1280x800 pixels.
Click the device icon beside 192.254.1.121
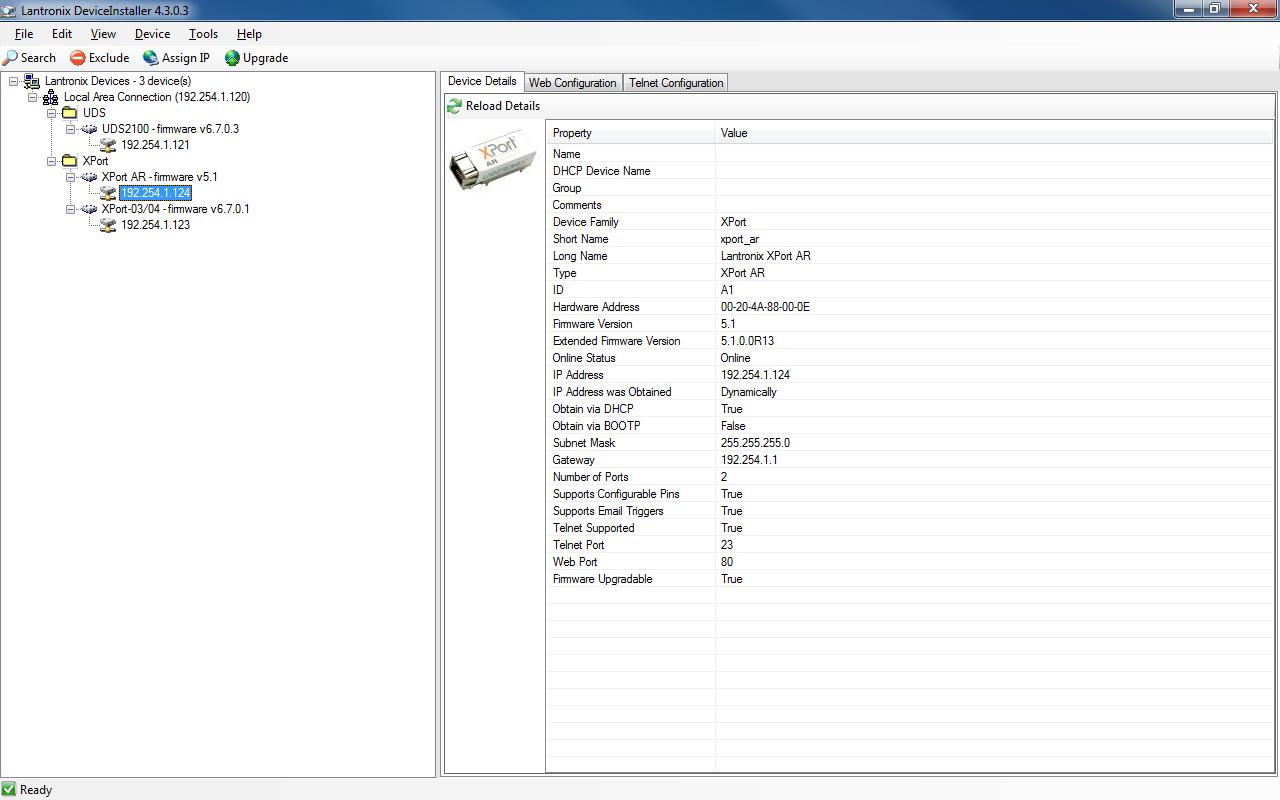tap(108, 145)
